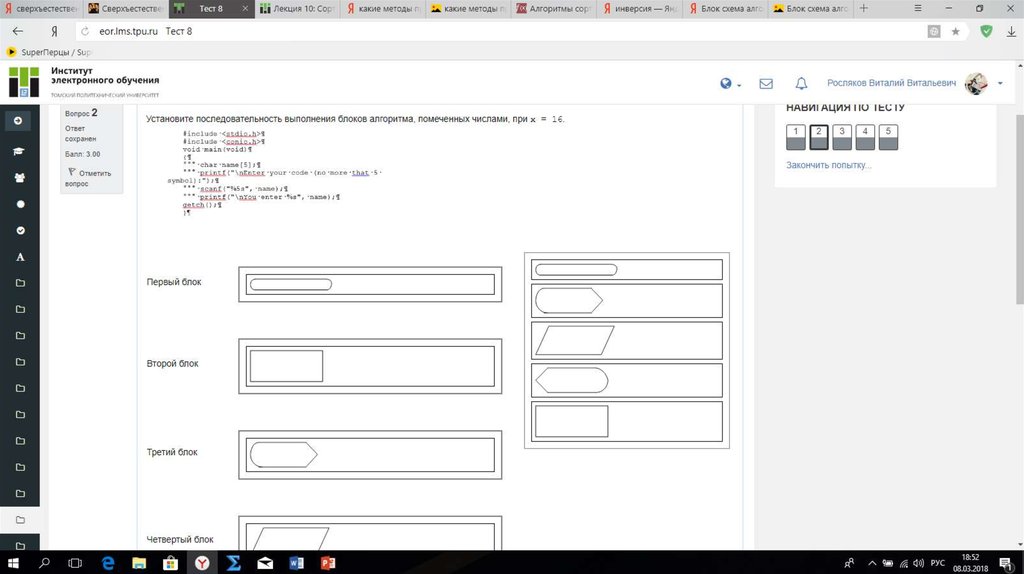Open the messages envelope icon in header
This screenshot has height=574, width=1024.
click(x=766, y=84)
